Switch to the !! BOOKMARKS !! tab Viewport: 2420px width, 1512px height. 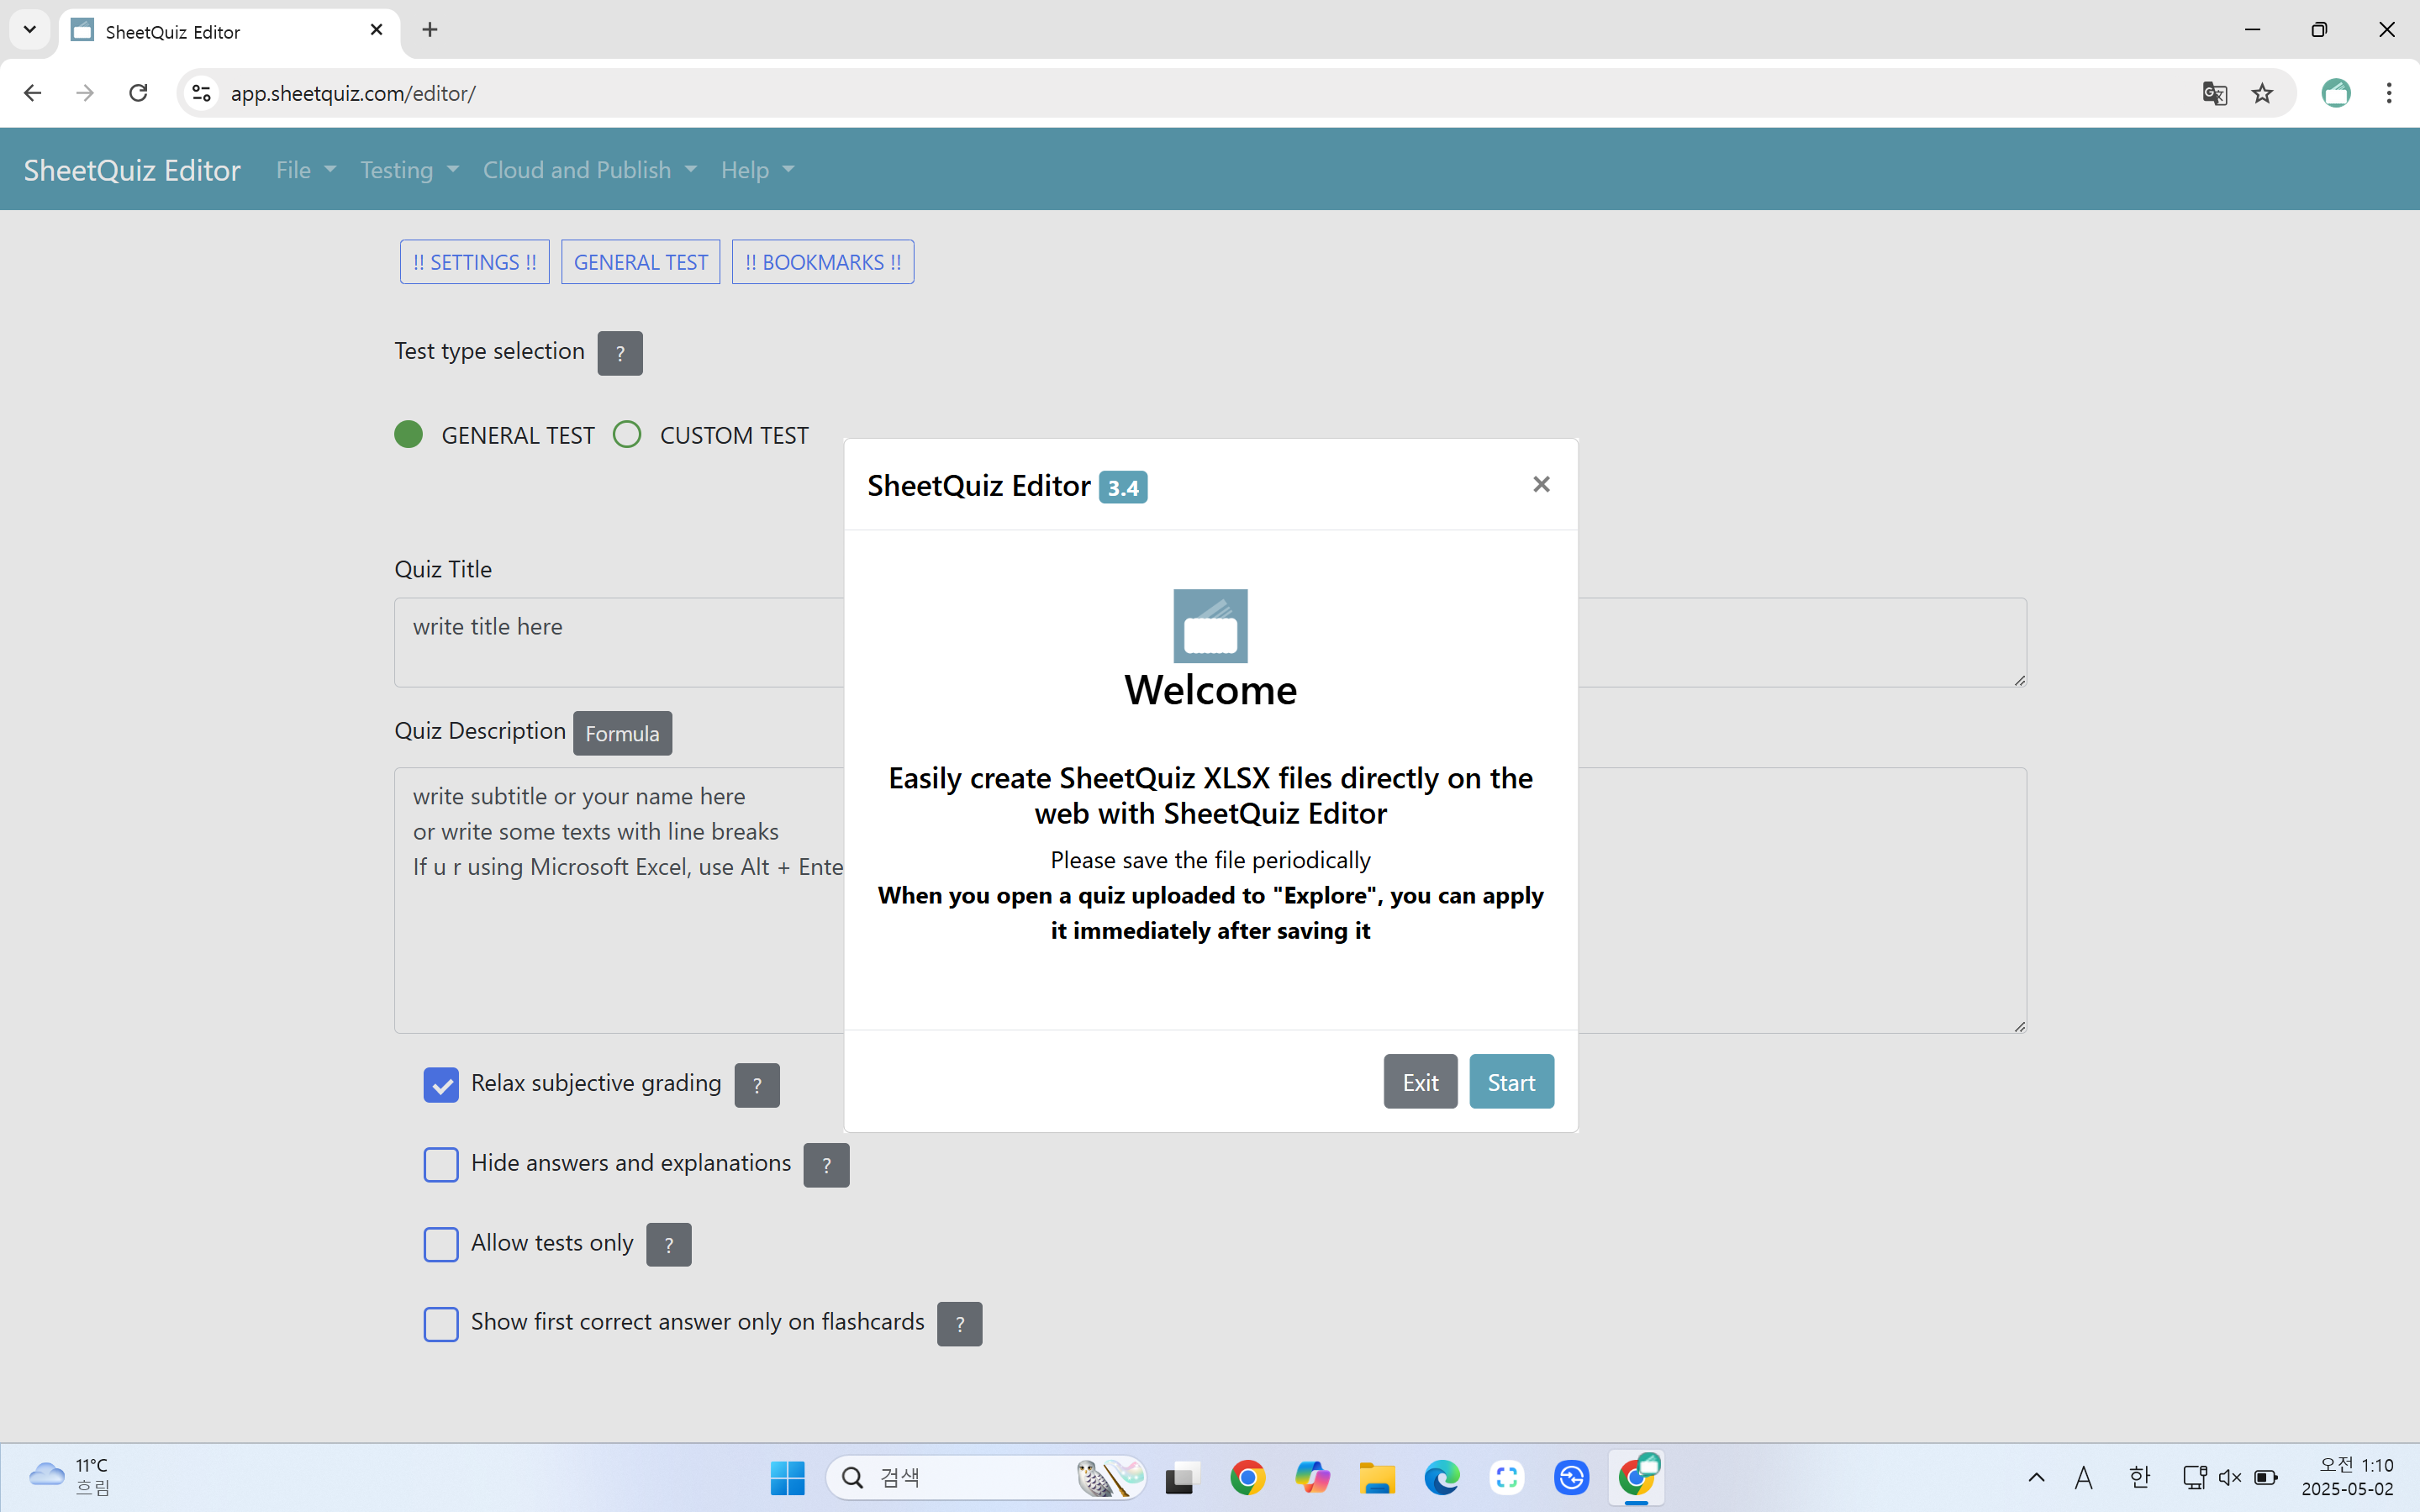coord(822,262)
